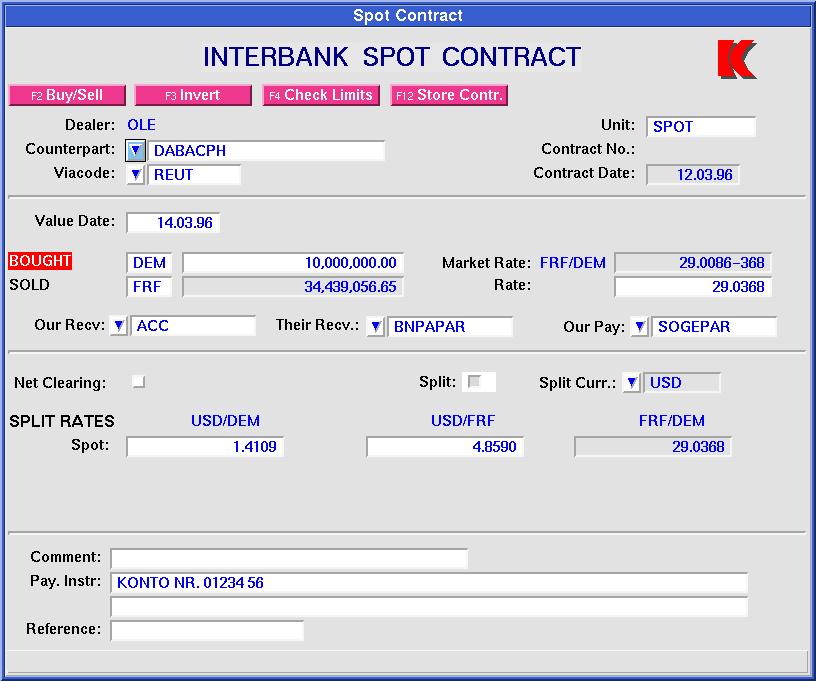Screen dimensions: 816x681
Task: Click the FRF/DEM split rate heading
Action: pyautogui.click(x=672, y=420)
